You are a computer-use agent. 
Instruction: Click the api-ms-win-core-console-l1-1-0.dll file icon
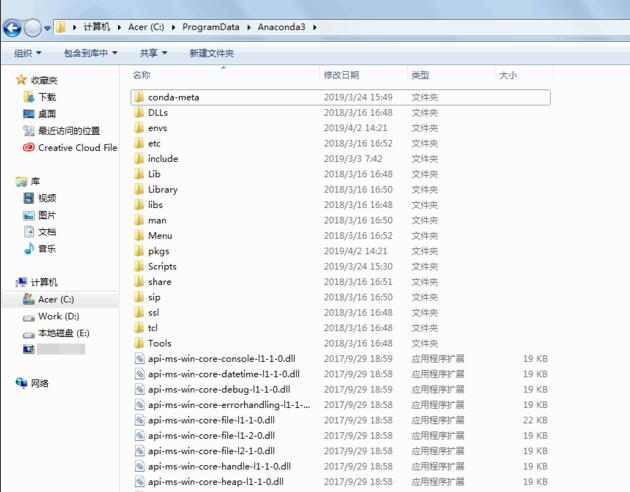point(139,358)
